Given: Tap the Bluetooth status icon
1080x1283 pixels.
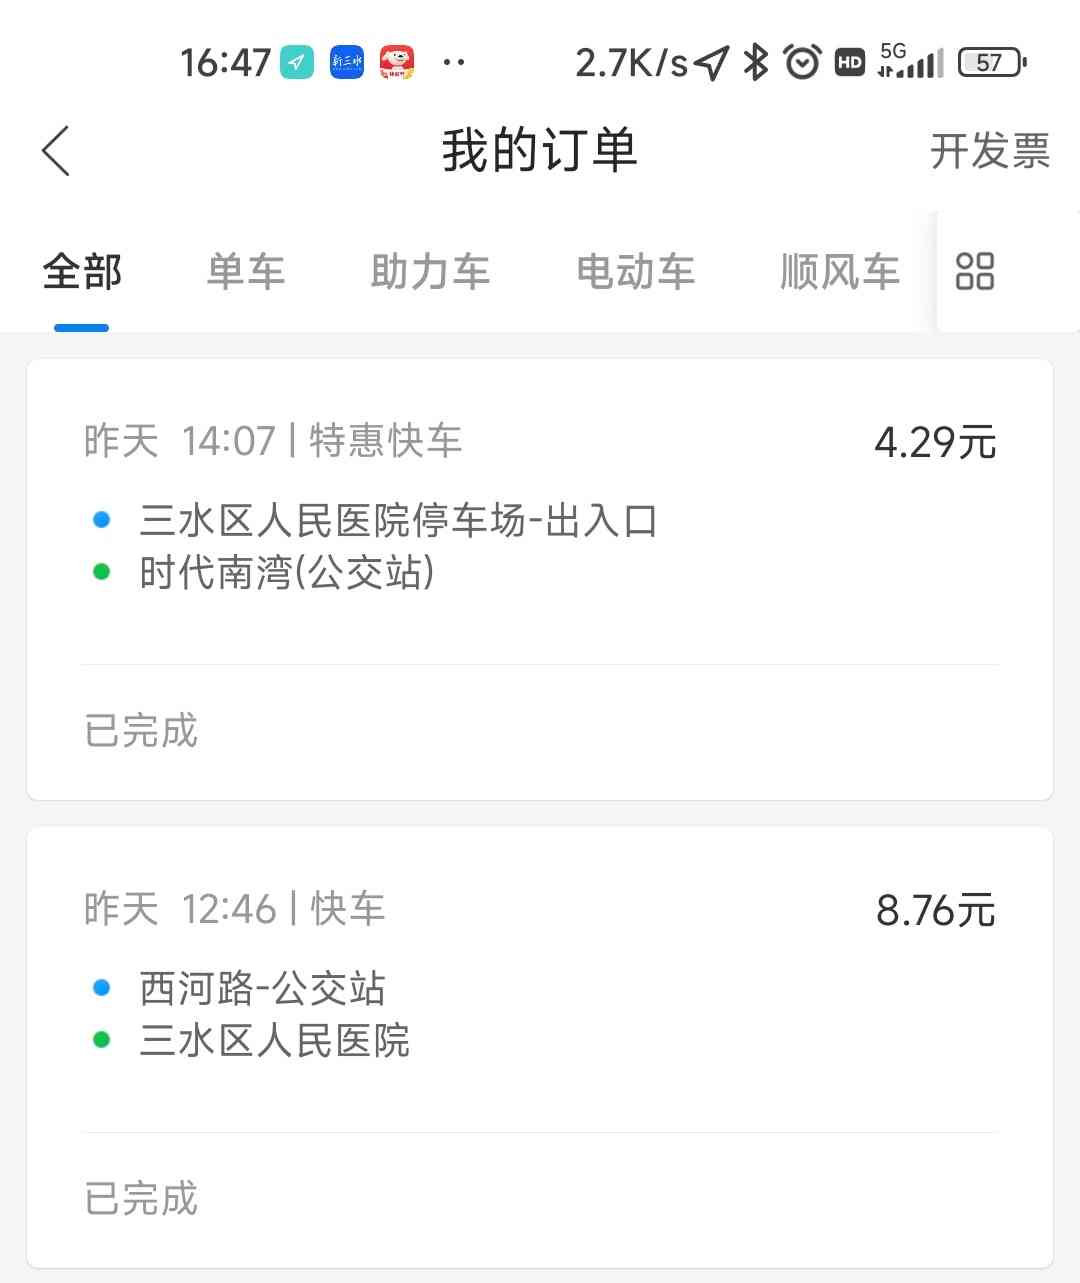Looking at the screenshot, I should pyautogui.click(x=756, y=63).
